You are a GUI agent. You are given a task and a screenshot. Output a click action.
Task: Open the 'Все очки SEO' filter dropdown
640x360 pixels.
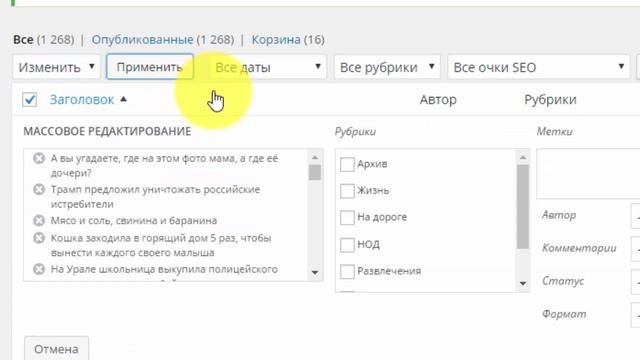pyautogui.click(x=539, y=67)
